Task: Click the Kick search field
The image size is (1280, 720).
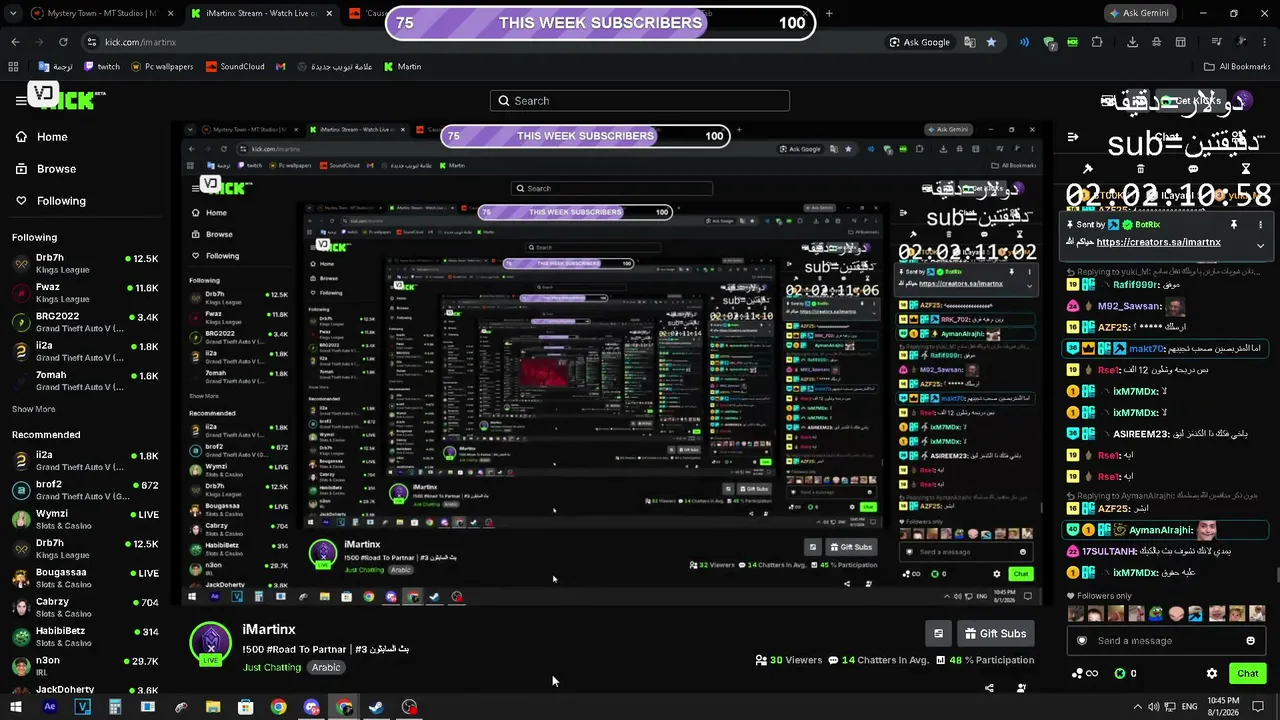Action: point(640,101)
